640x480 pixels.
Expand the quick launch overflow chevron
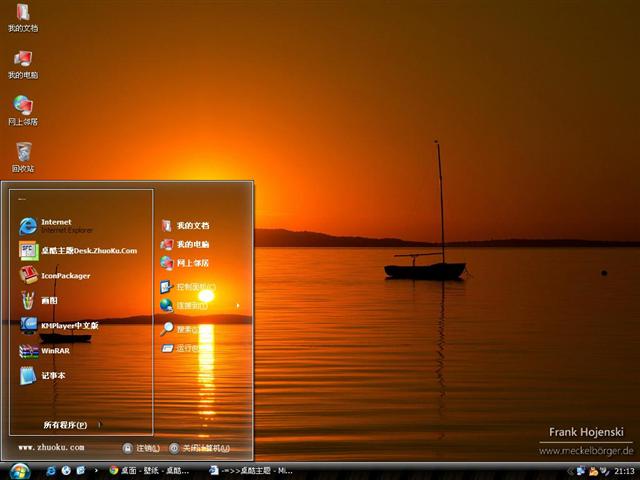pyautogui.click(x=96, y=470)
